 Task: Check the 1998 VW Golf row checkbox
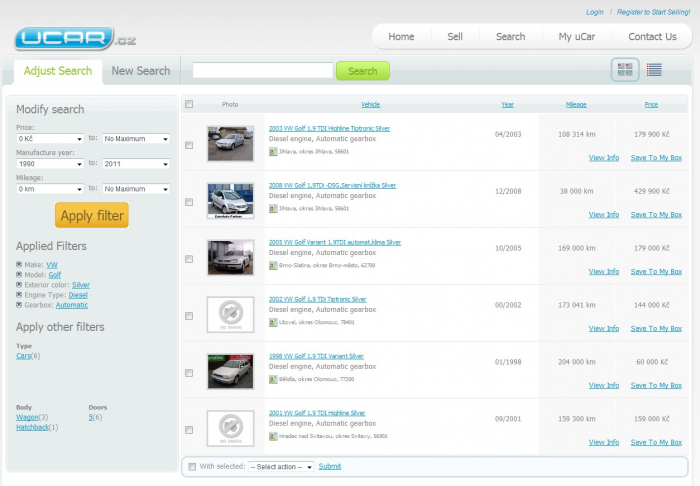[x=189, y=373]
